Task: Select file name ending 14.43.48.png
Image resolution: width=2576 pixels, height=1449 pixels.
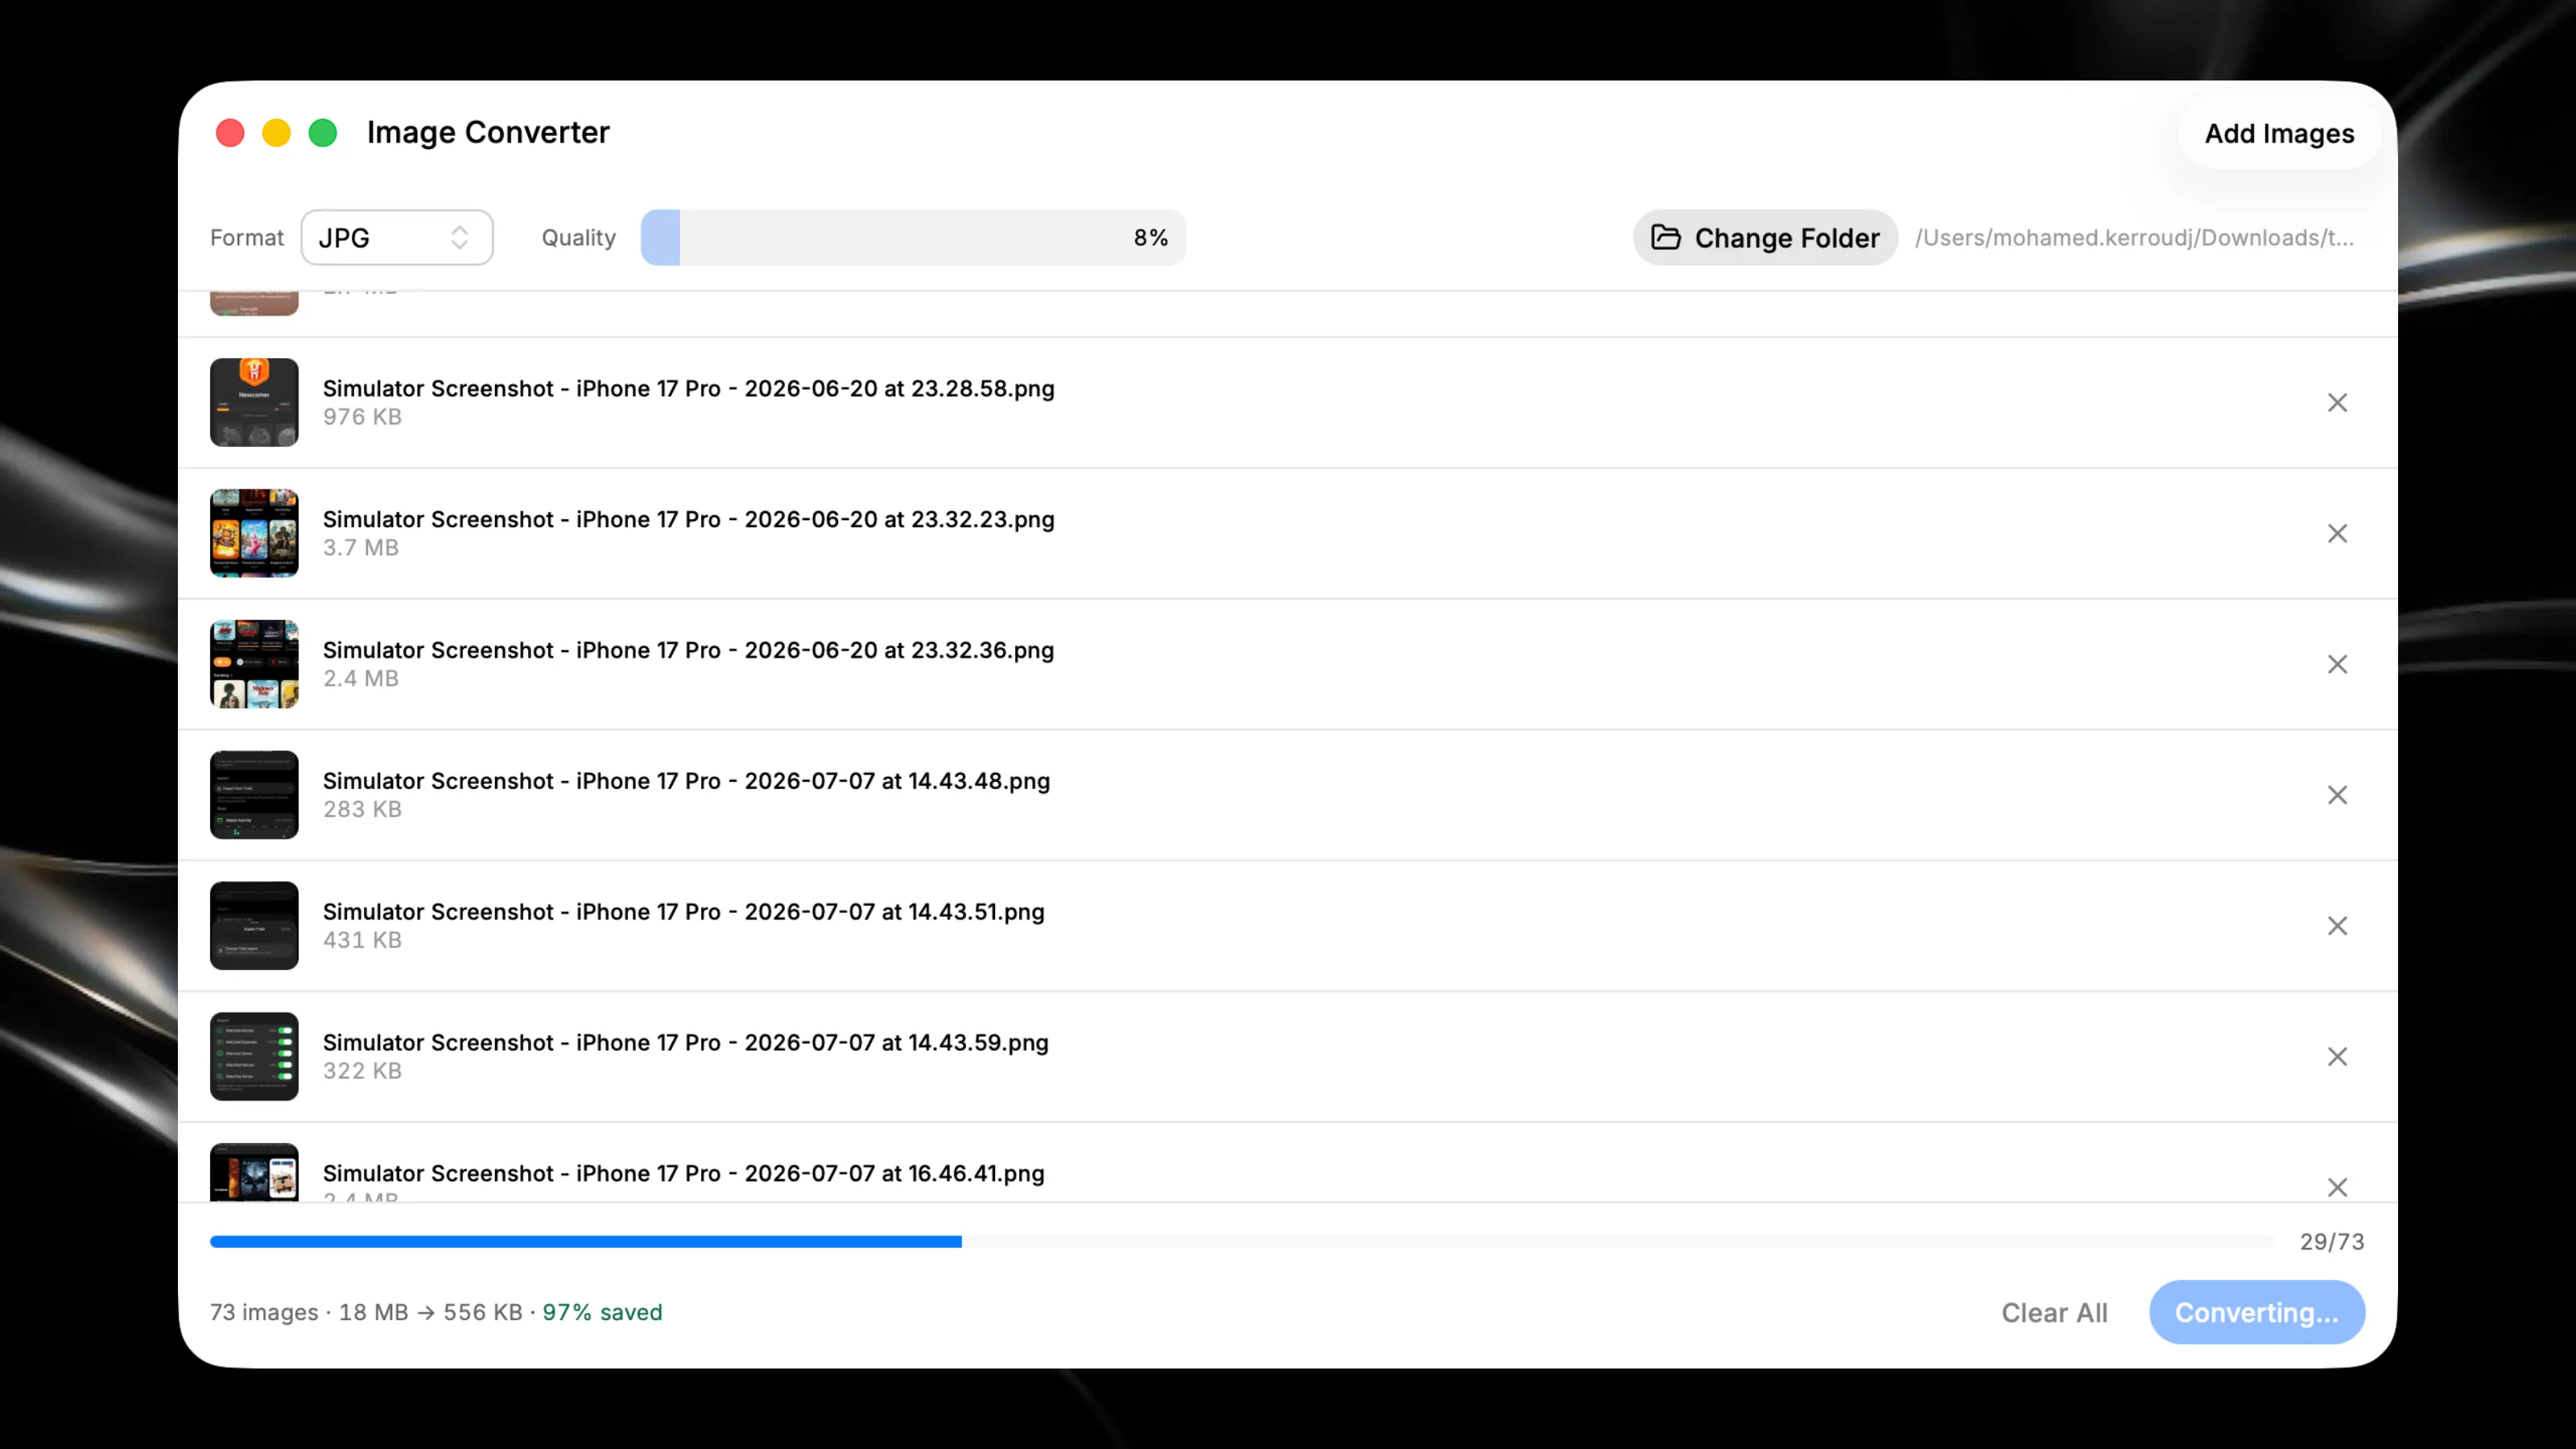Action: pyautogui.click(x=686, y=781)
